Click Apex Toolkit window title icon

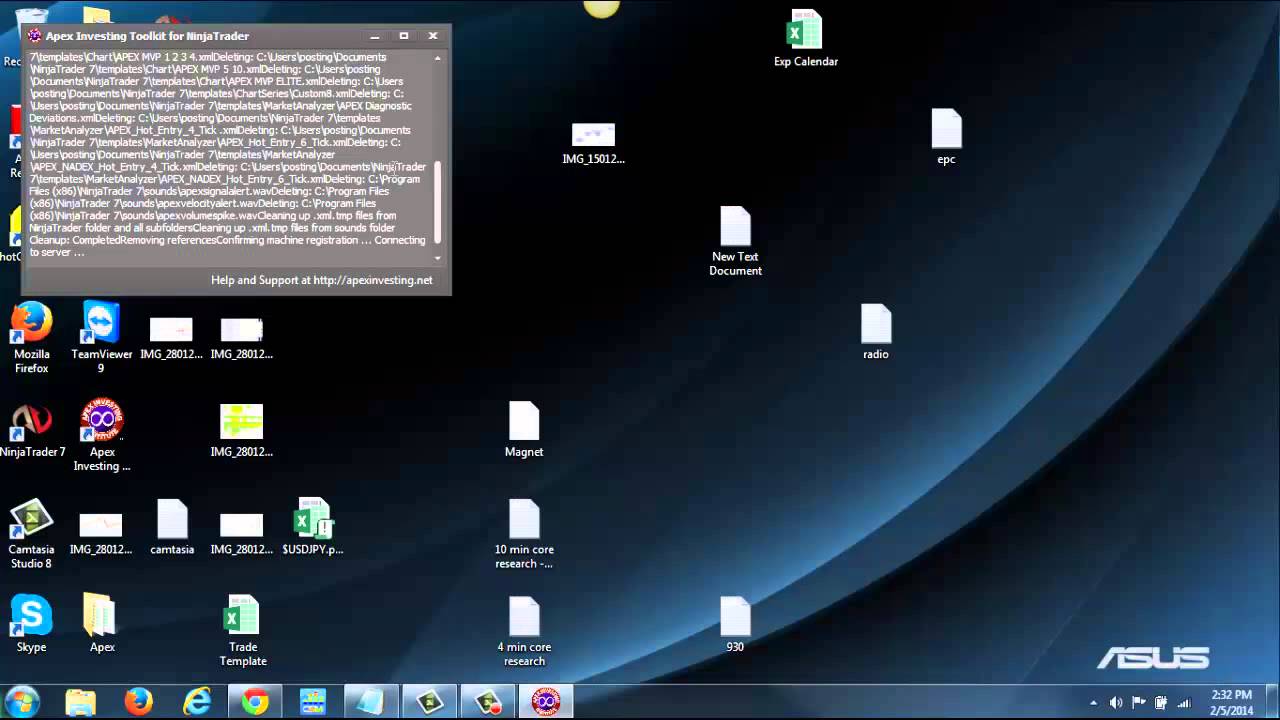click(x=34, y=36)
